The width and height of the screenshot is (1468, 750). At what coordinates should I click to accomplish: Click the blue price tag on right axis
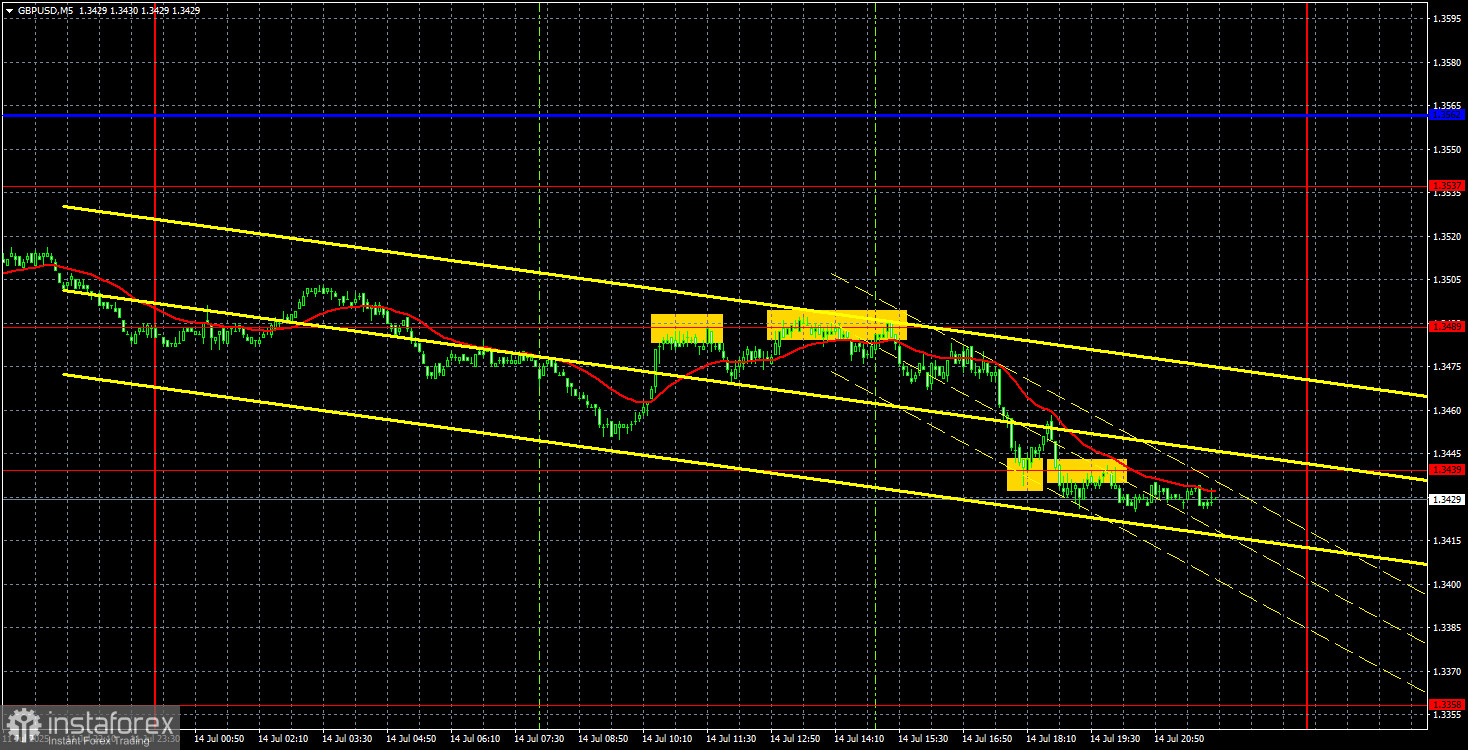click(x=1447, y=115)
